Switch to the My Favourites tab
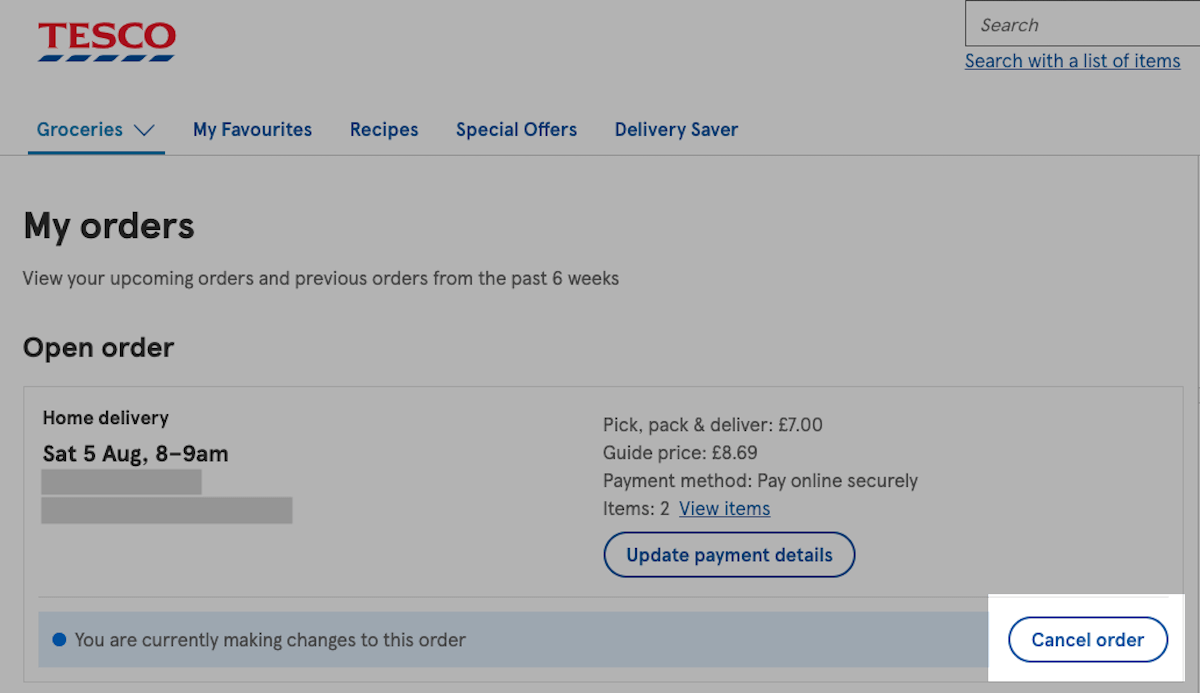The width and height of the screenshot is (1200, 693). pyautogui.click(x=252, y=129)
